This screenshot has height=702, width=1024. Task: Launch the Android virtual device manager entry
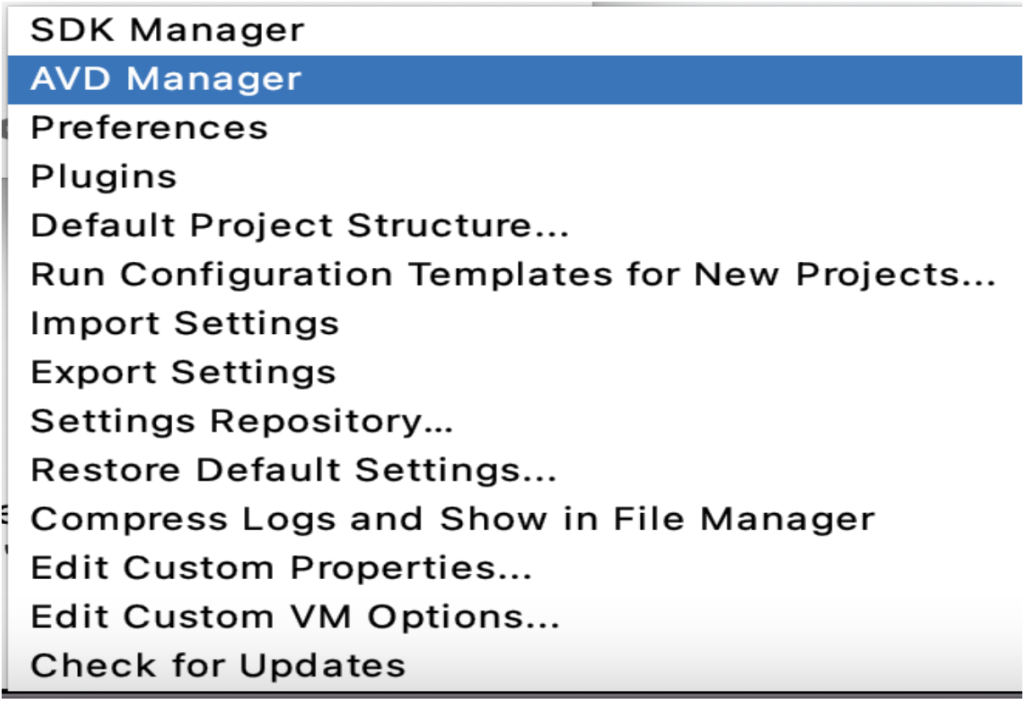click(166, 79)
